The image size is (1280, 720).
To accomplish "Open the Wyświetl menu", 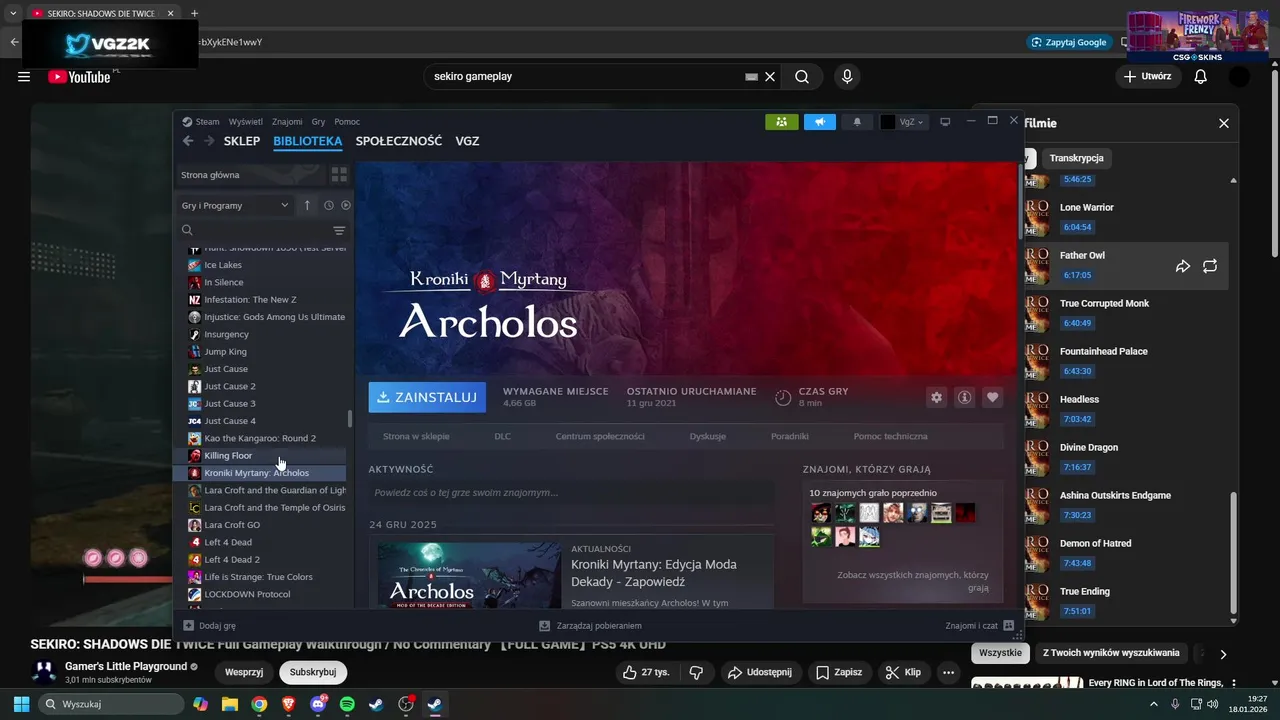I will point(246,122).
